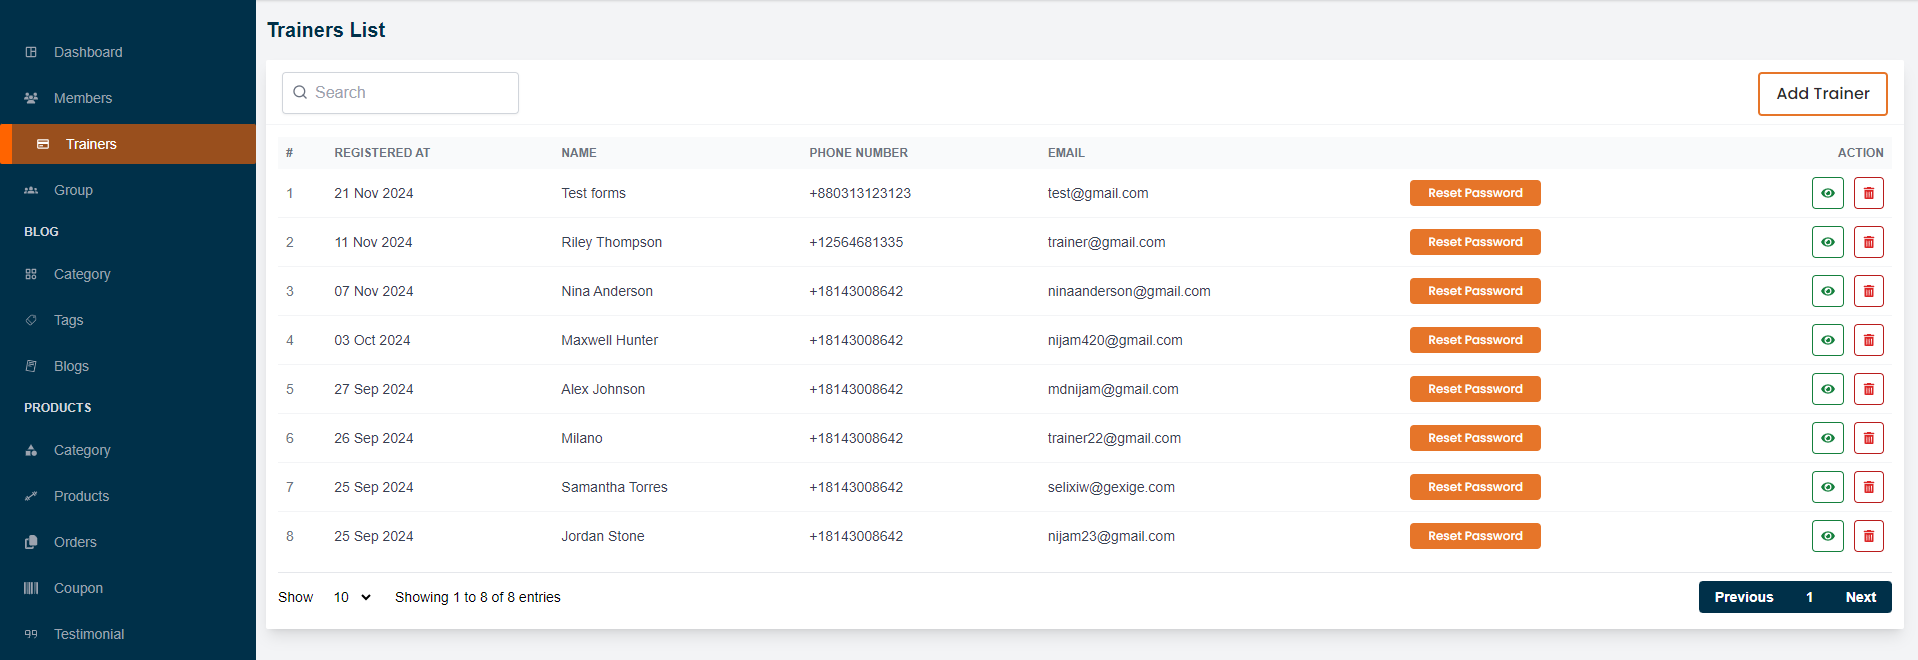Click the Add Trainer button
This screenshot has width=1918, height=660.
click(1822, 94)
